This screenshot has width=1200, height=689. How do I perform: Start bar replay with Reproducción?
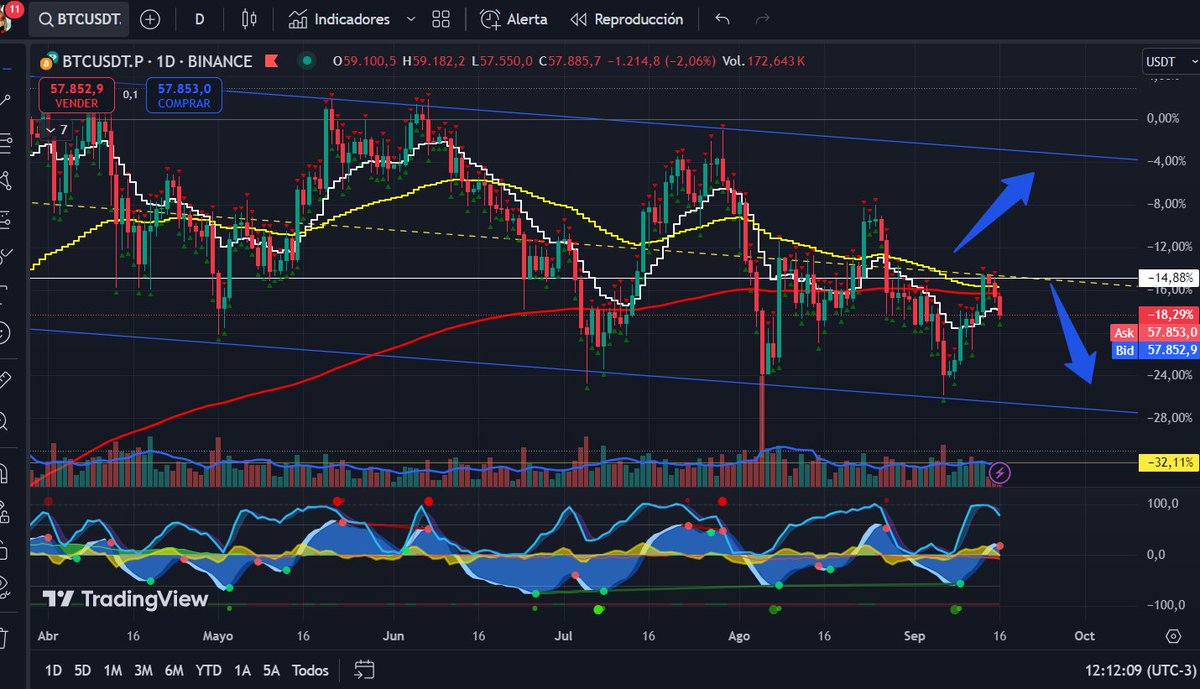[627, 19]
